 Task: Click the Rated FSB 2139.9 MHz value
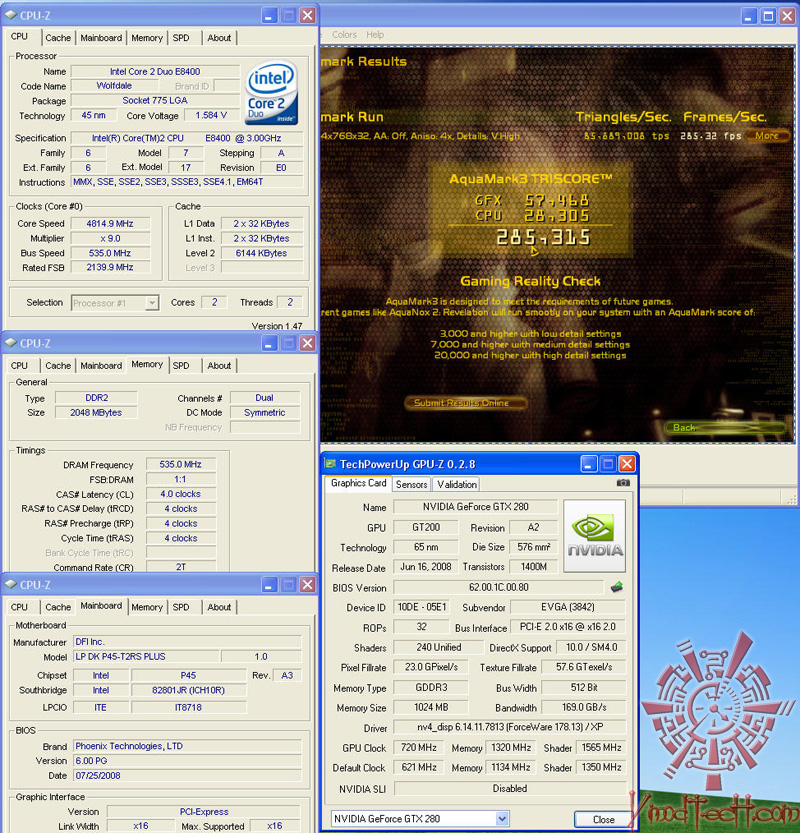(110, 267)
